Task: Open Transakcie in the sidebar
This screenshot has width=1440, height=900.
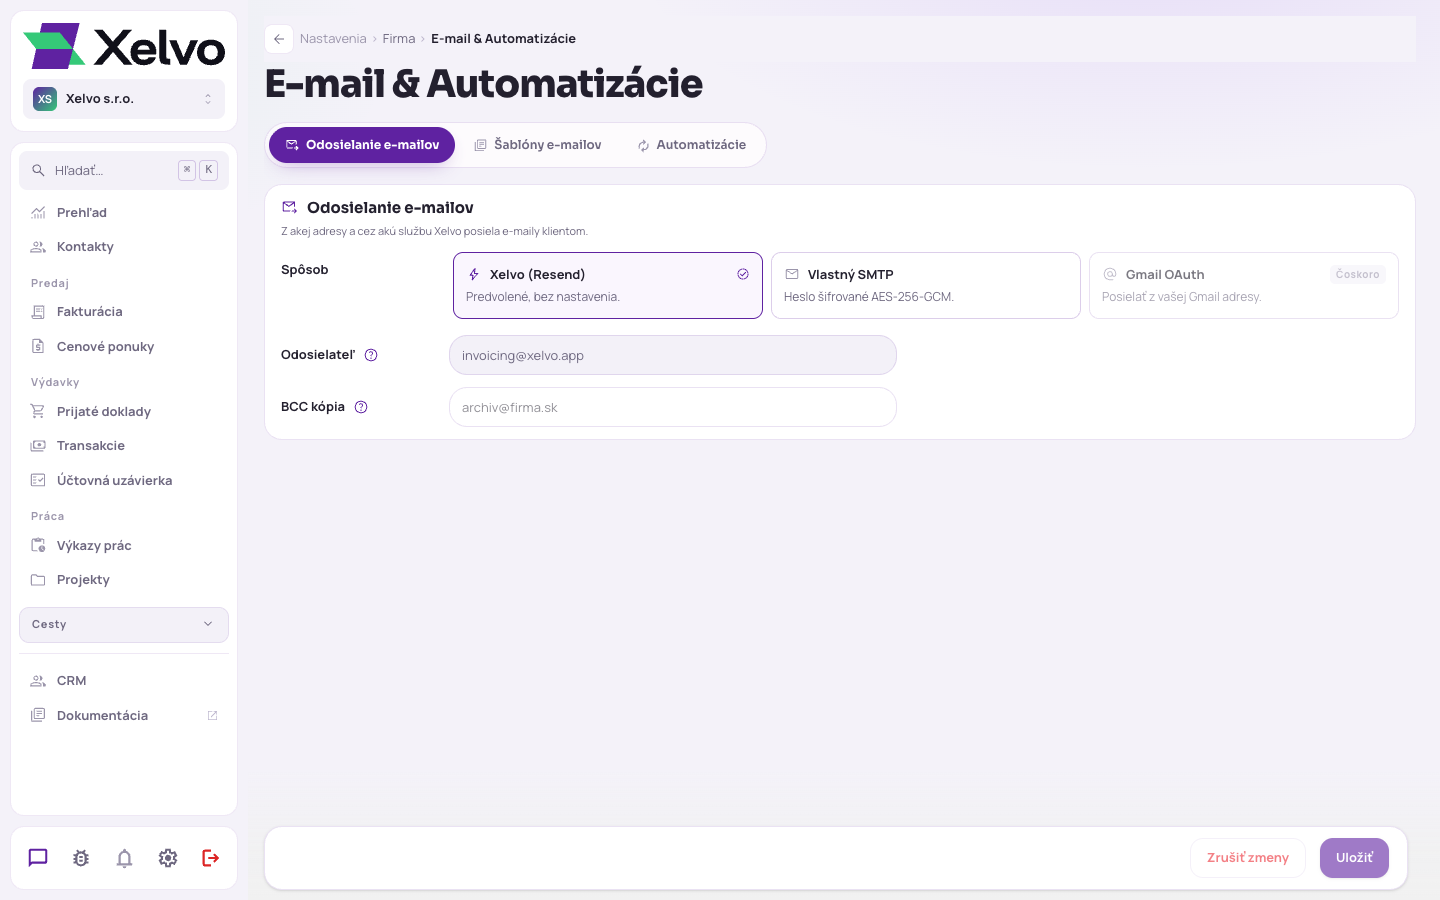Action: coord(124,446)
